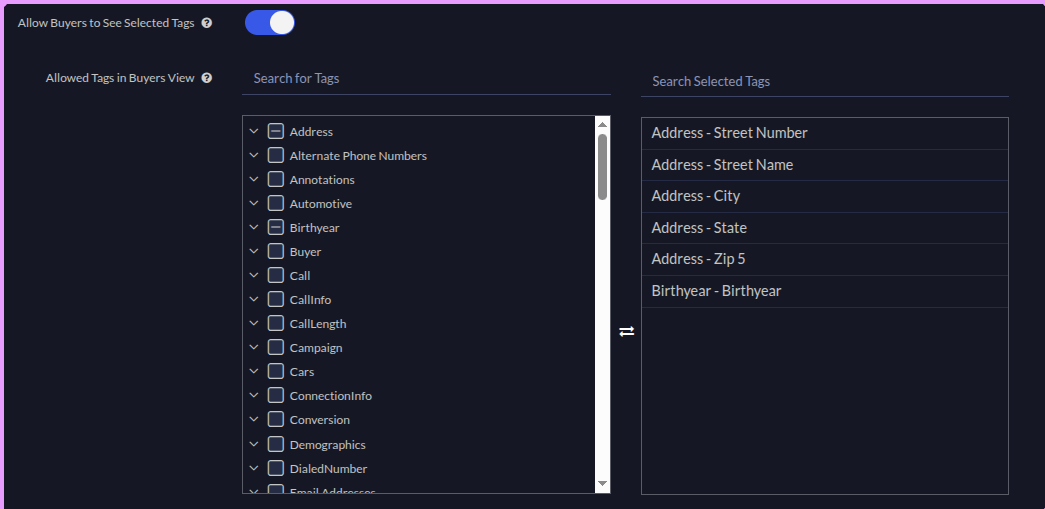Click the CallLength tree label

click(318, 324)
